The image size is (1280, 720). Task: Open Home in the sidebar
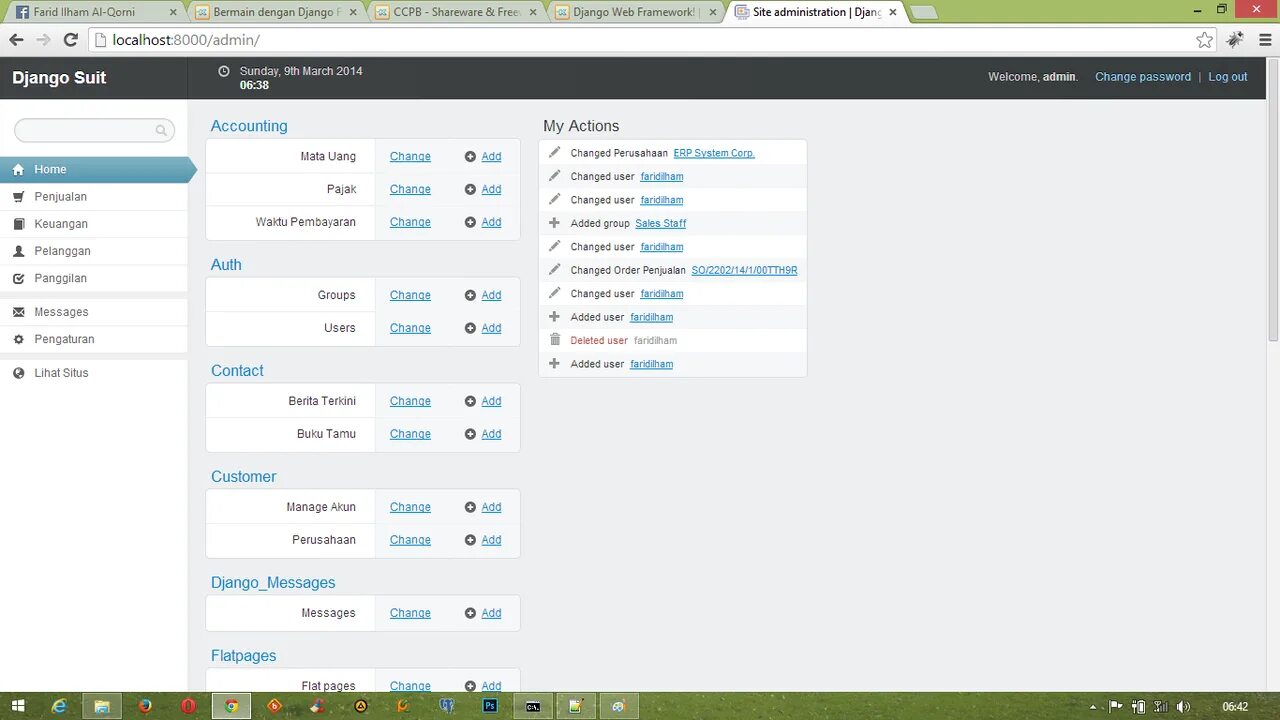coord(94,170)
